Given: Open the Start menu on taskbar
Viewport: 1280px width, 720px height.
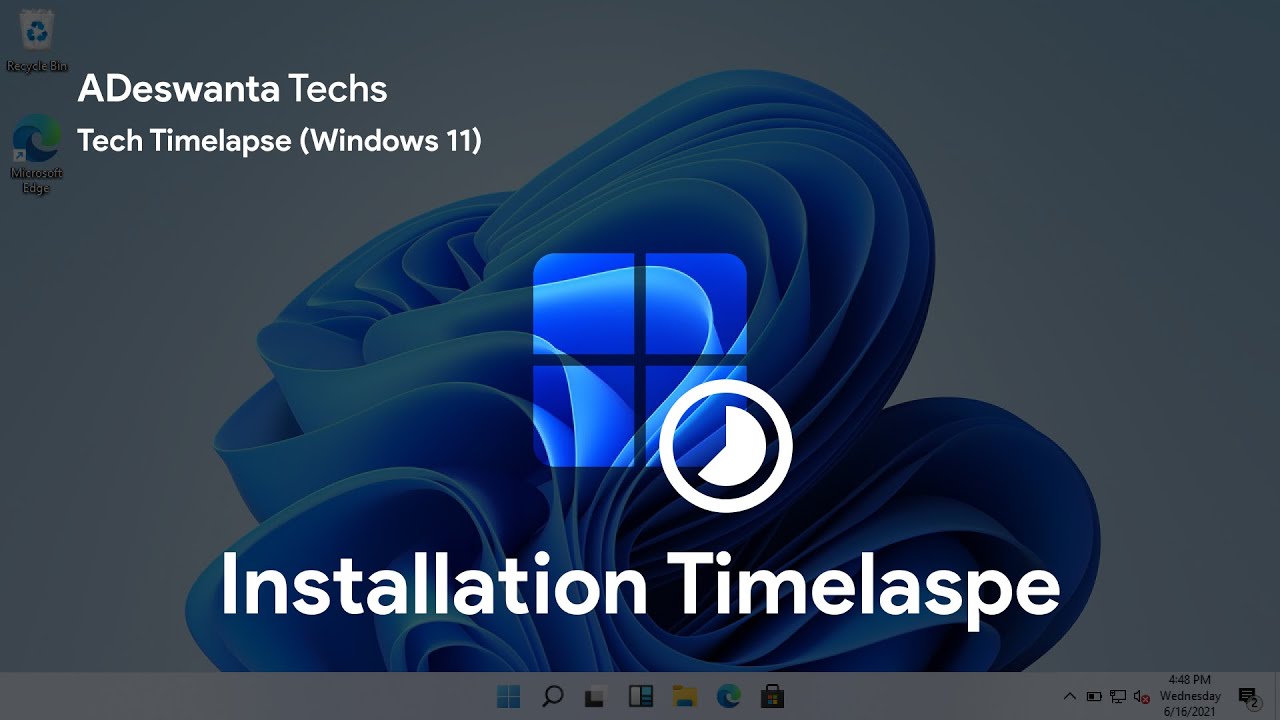Looking at the screenshot, I should click(x=508, y=696).
